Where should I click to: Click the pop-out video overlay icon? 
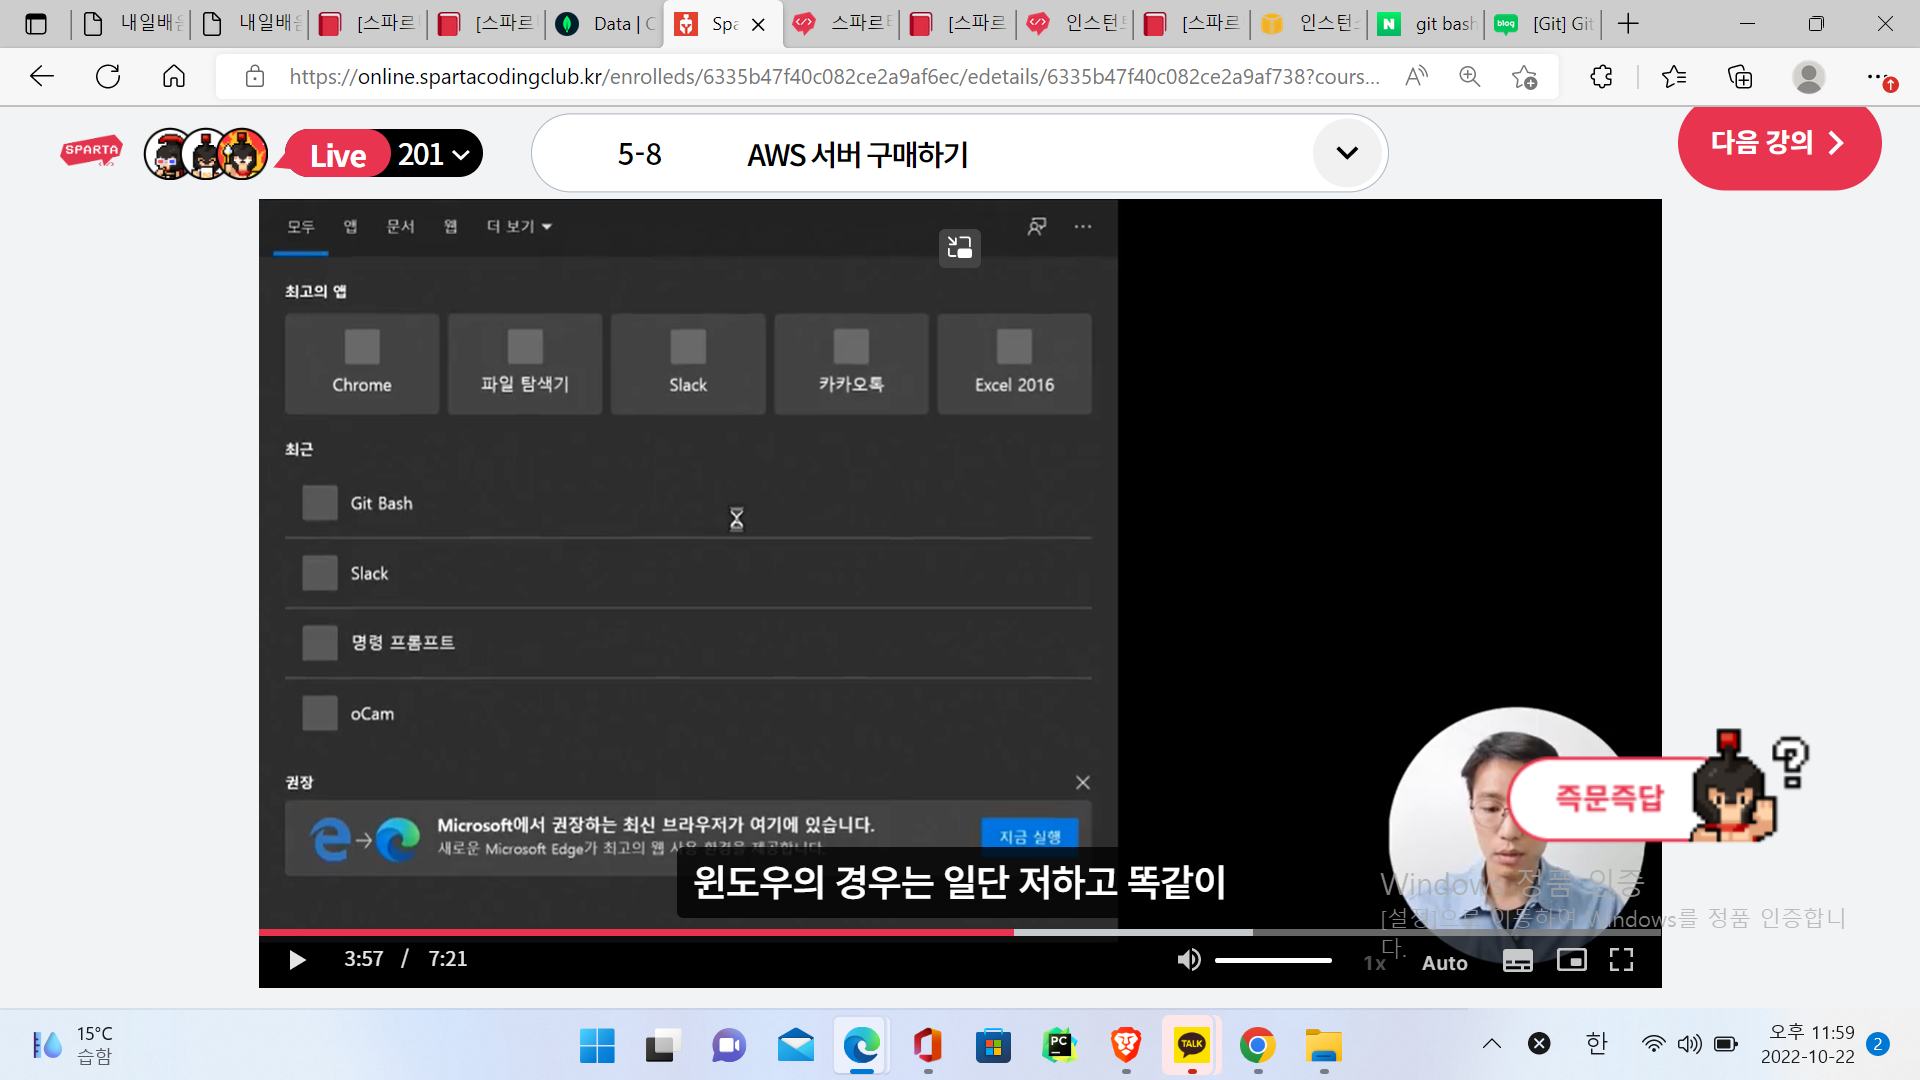959,247
